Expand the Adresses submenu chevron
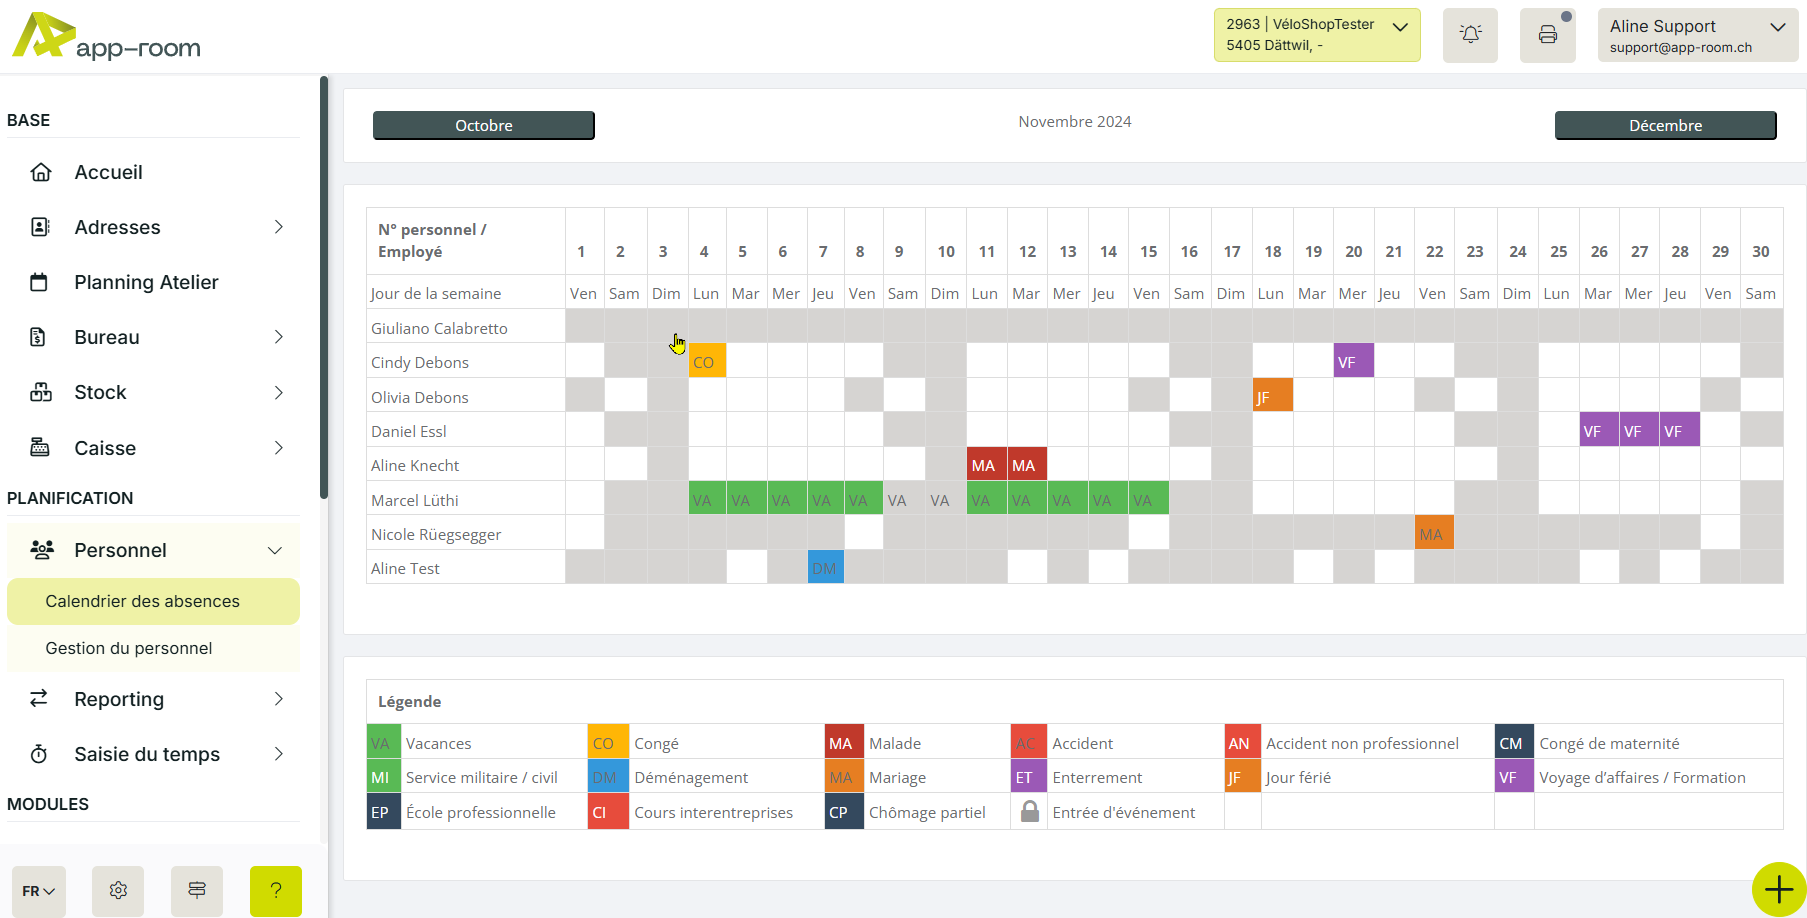This screenshot has height=918, width=1807. point(279,227)
